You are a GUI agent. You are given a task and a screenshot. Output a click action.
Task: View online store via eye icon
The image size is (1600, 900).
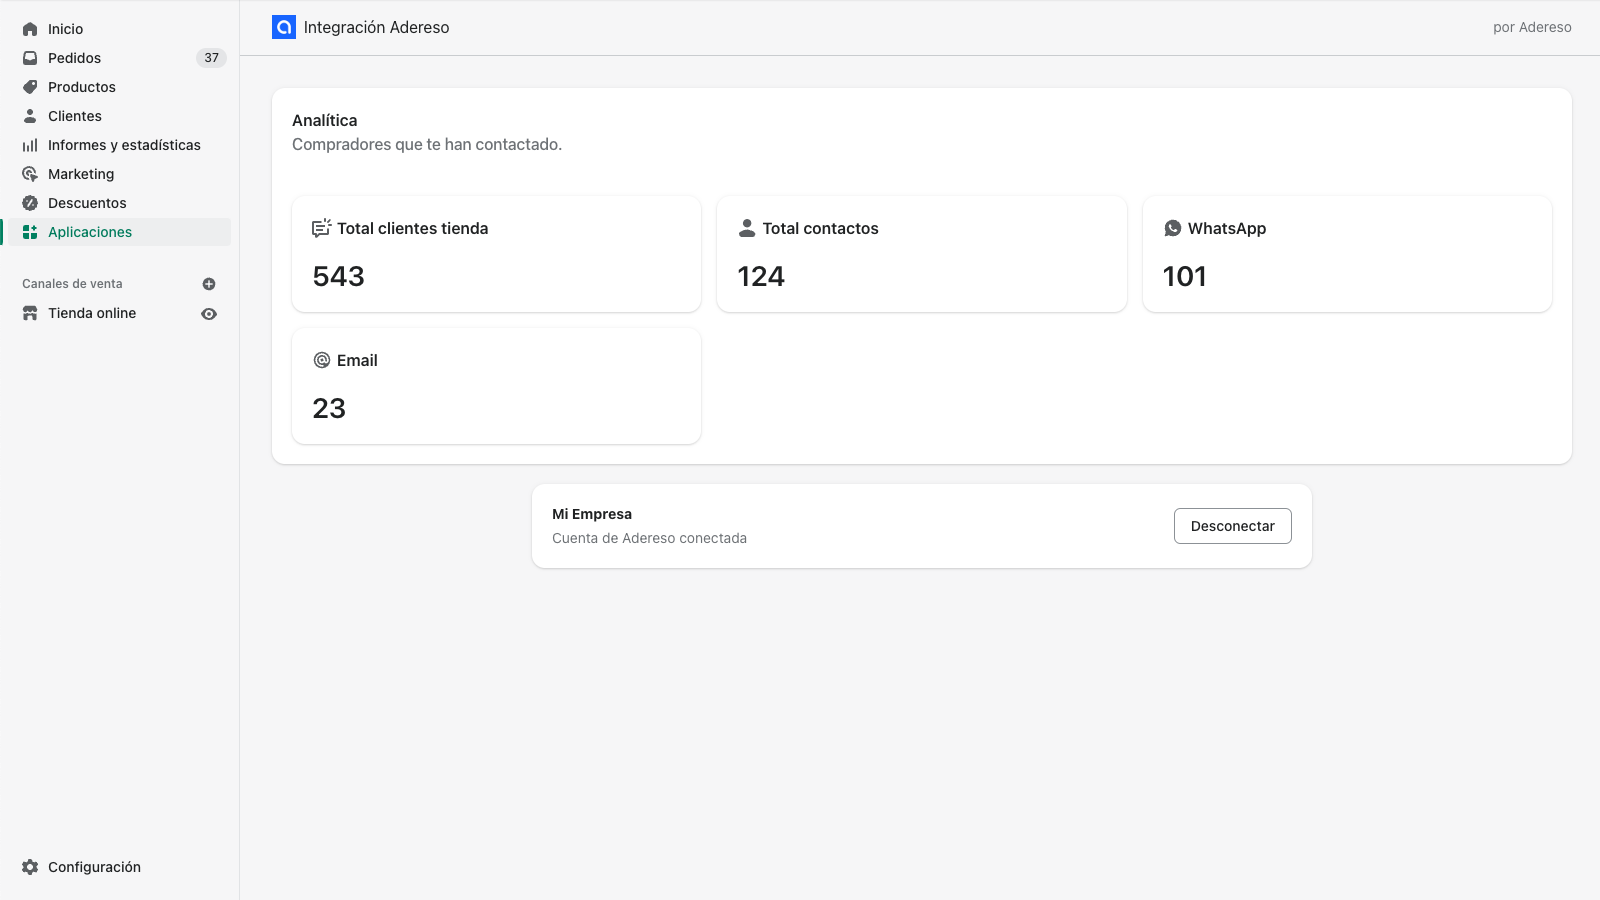209,314
